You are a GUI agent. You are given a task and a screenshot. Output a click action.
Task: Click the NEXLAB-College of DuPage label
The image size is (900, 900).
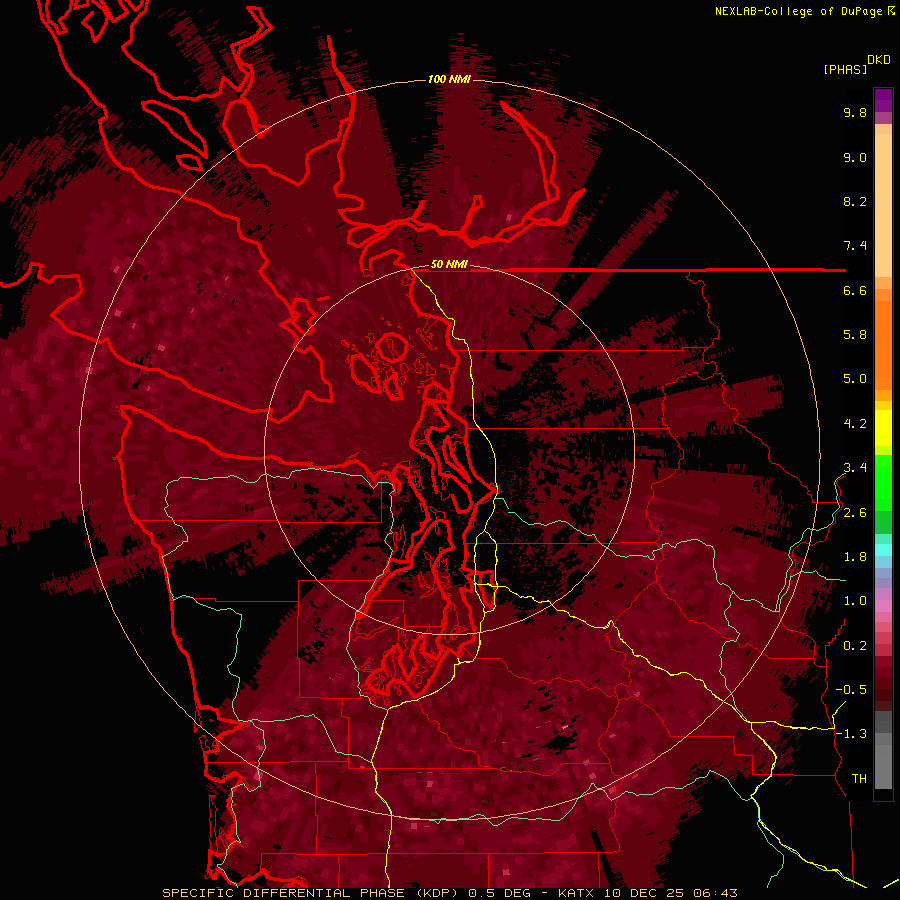pos(804,11)
